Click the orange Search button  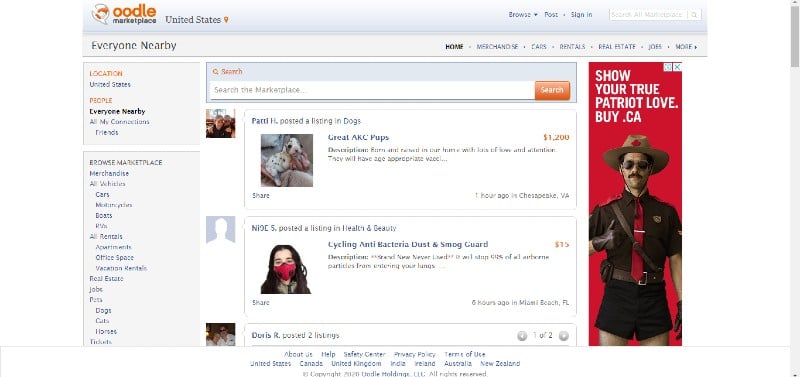[552, 90]
